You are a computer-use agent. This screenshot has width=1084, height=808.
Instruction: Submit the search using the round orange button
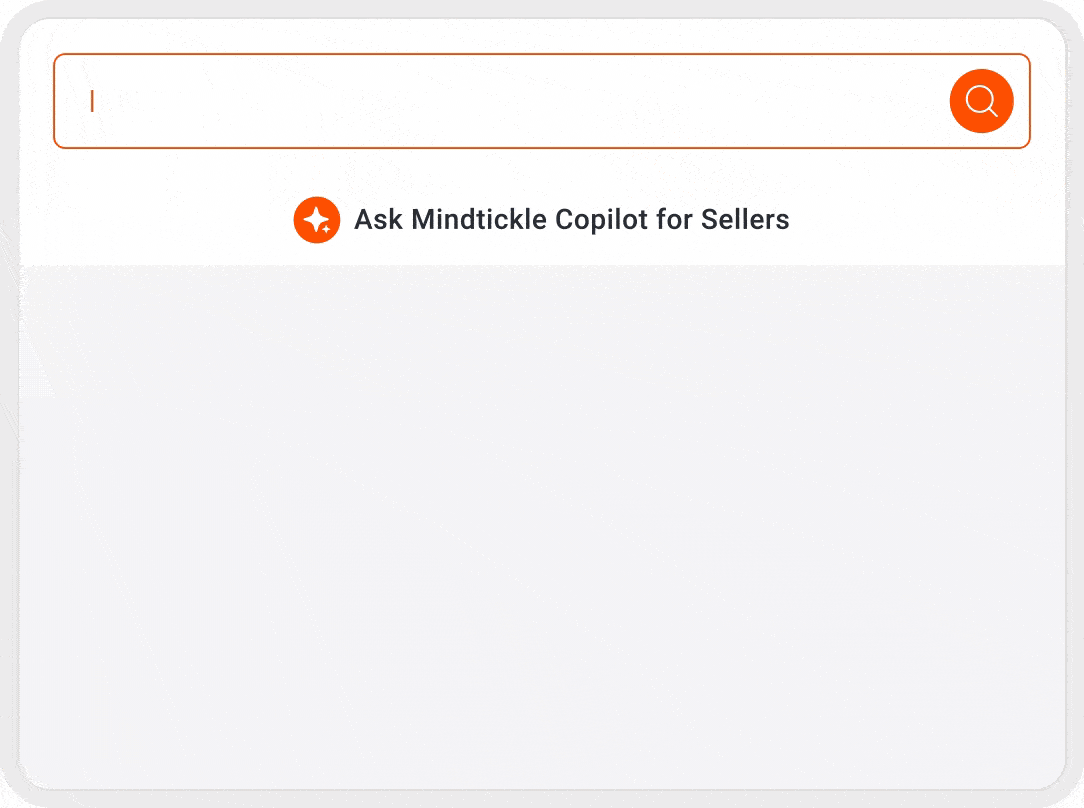pos(981,101)
